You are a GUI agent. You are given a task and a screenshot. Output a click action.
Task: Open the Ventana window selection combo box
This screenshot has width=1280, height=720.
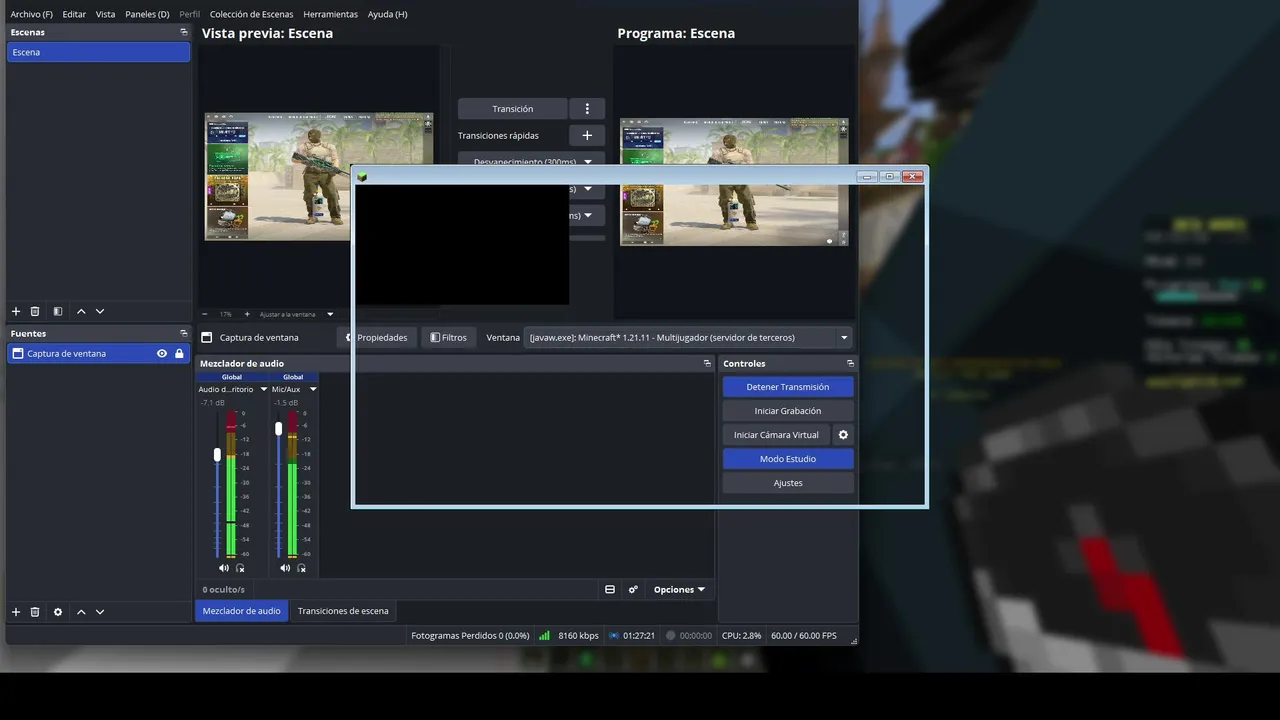pos(689,337)
